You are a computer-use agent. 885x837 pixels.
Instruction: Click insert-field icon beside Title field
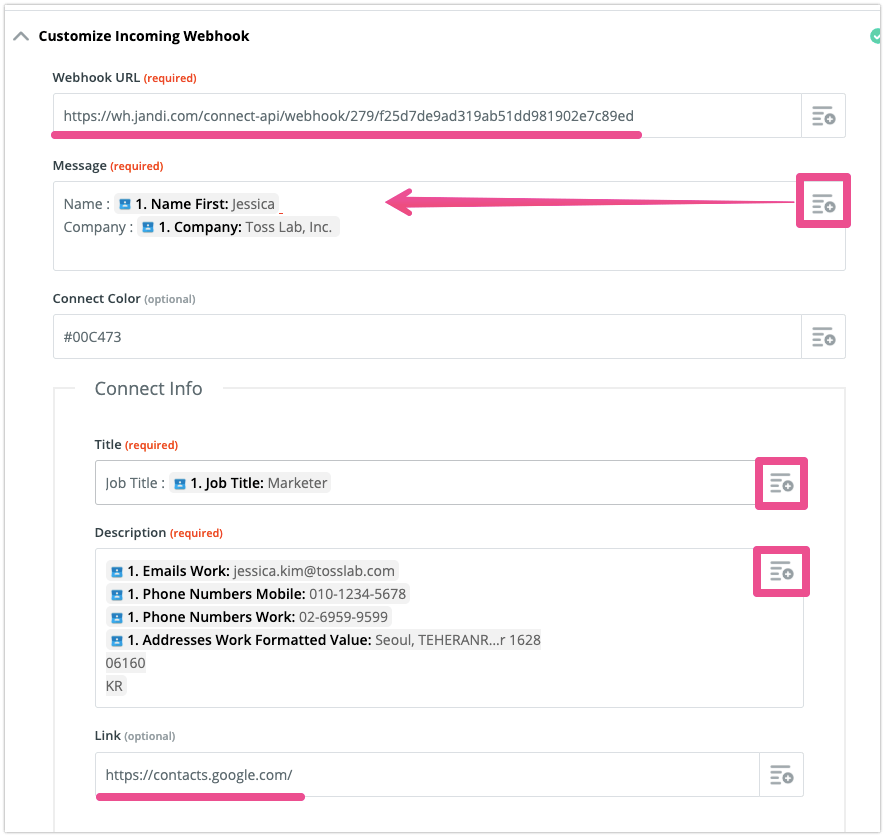(781, 483)
